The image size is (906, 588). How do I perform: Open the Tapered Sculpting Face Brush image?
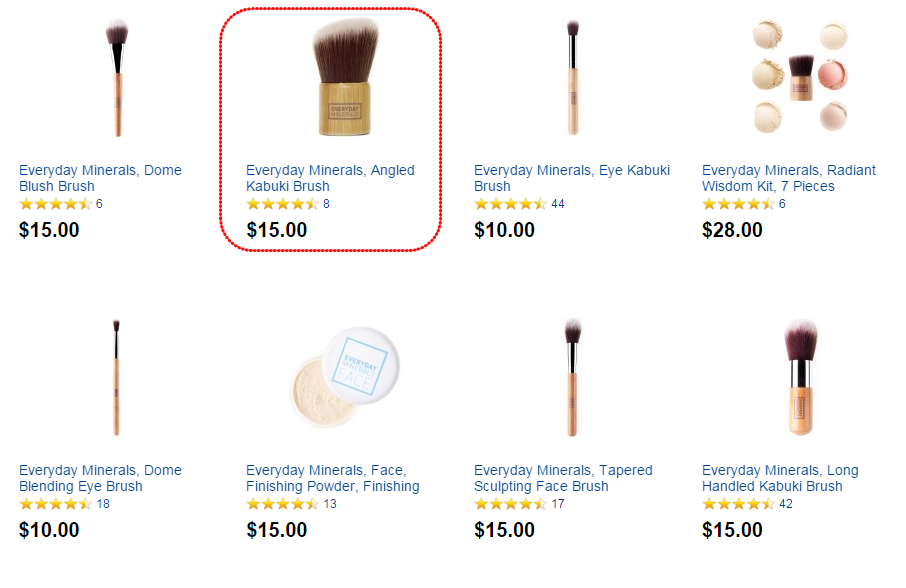(572, 377)
